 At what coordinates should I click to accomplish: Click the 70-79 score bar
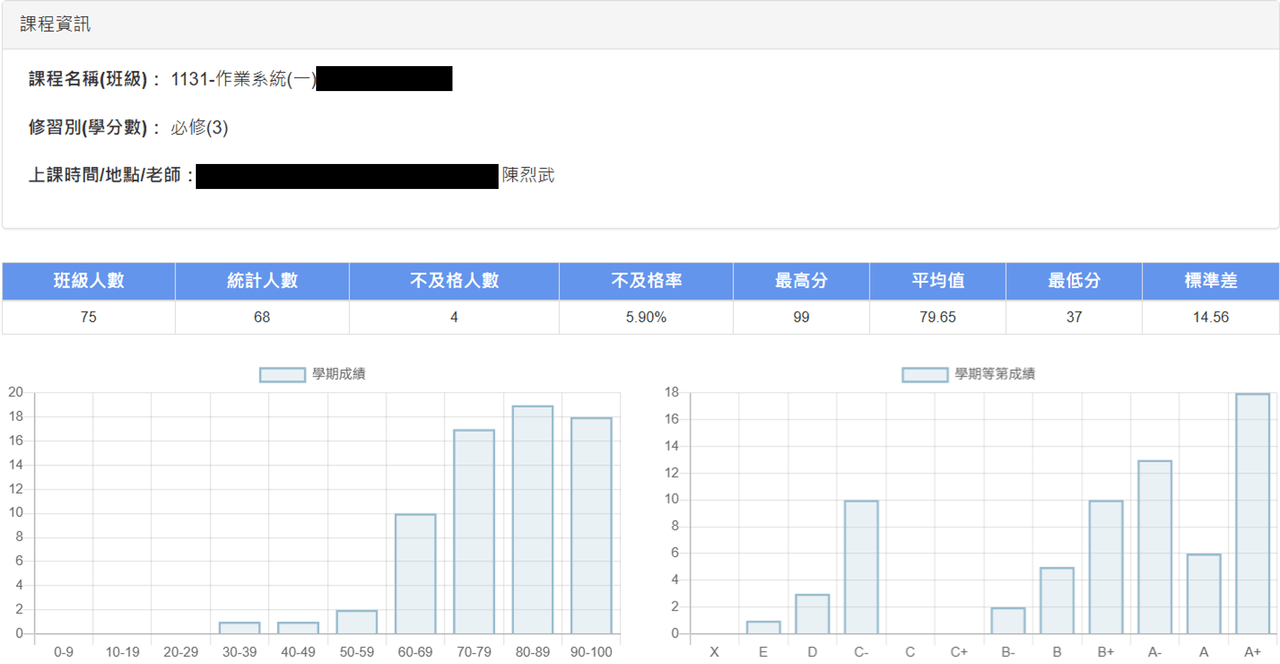pyautogui.click(x=474, y=532)
